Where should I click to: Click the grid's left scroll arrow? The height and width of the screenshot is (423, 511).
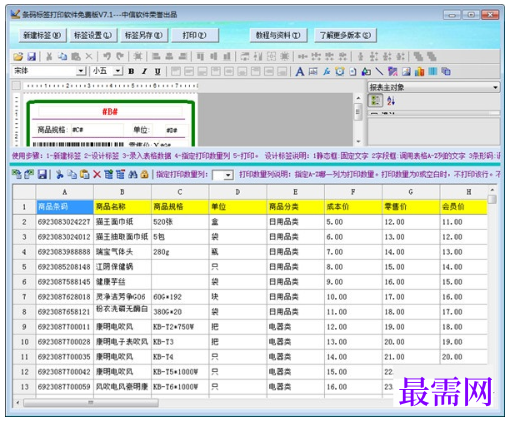tap(18, 403)
